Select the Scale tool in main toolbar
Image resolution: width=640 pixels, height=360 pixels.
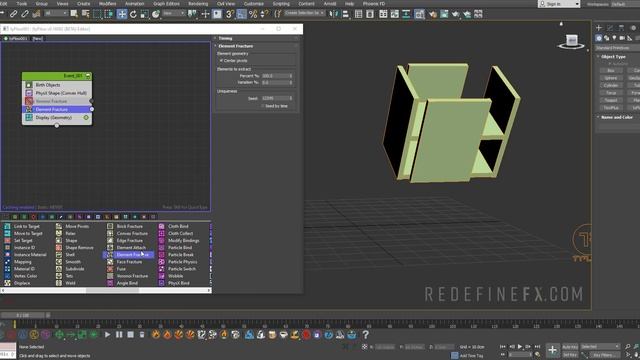(144, 14)
